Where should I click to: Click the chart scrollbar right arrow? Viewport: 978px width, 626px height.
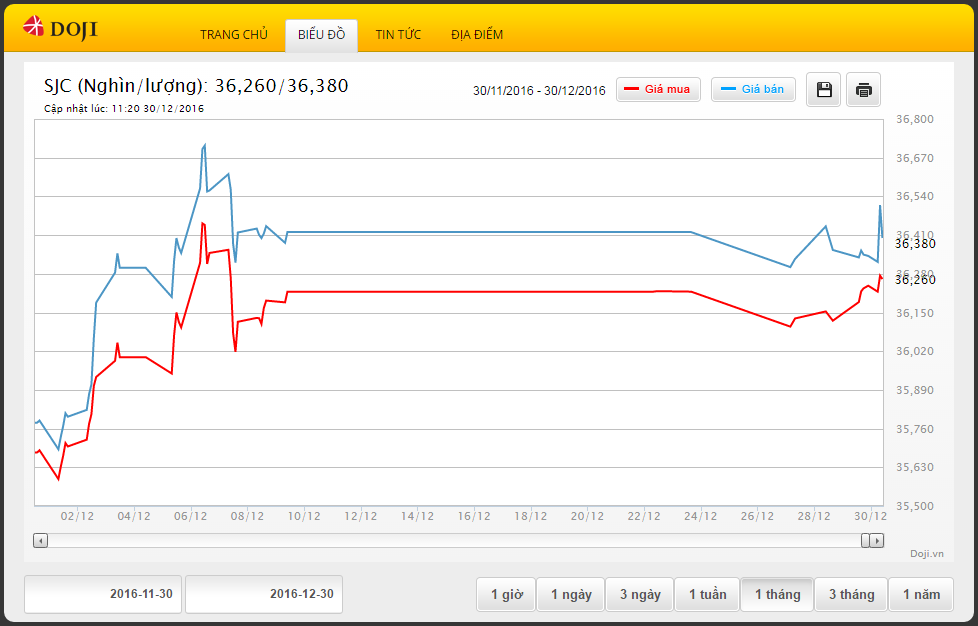[877, 541]
